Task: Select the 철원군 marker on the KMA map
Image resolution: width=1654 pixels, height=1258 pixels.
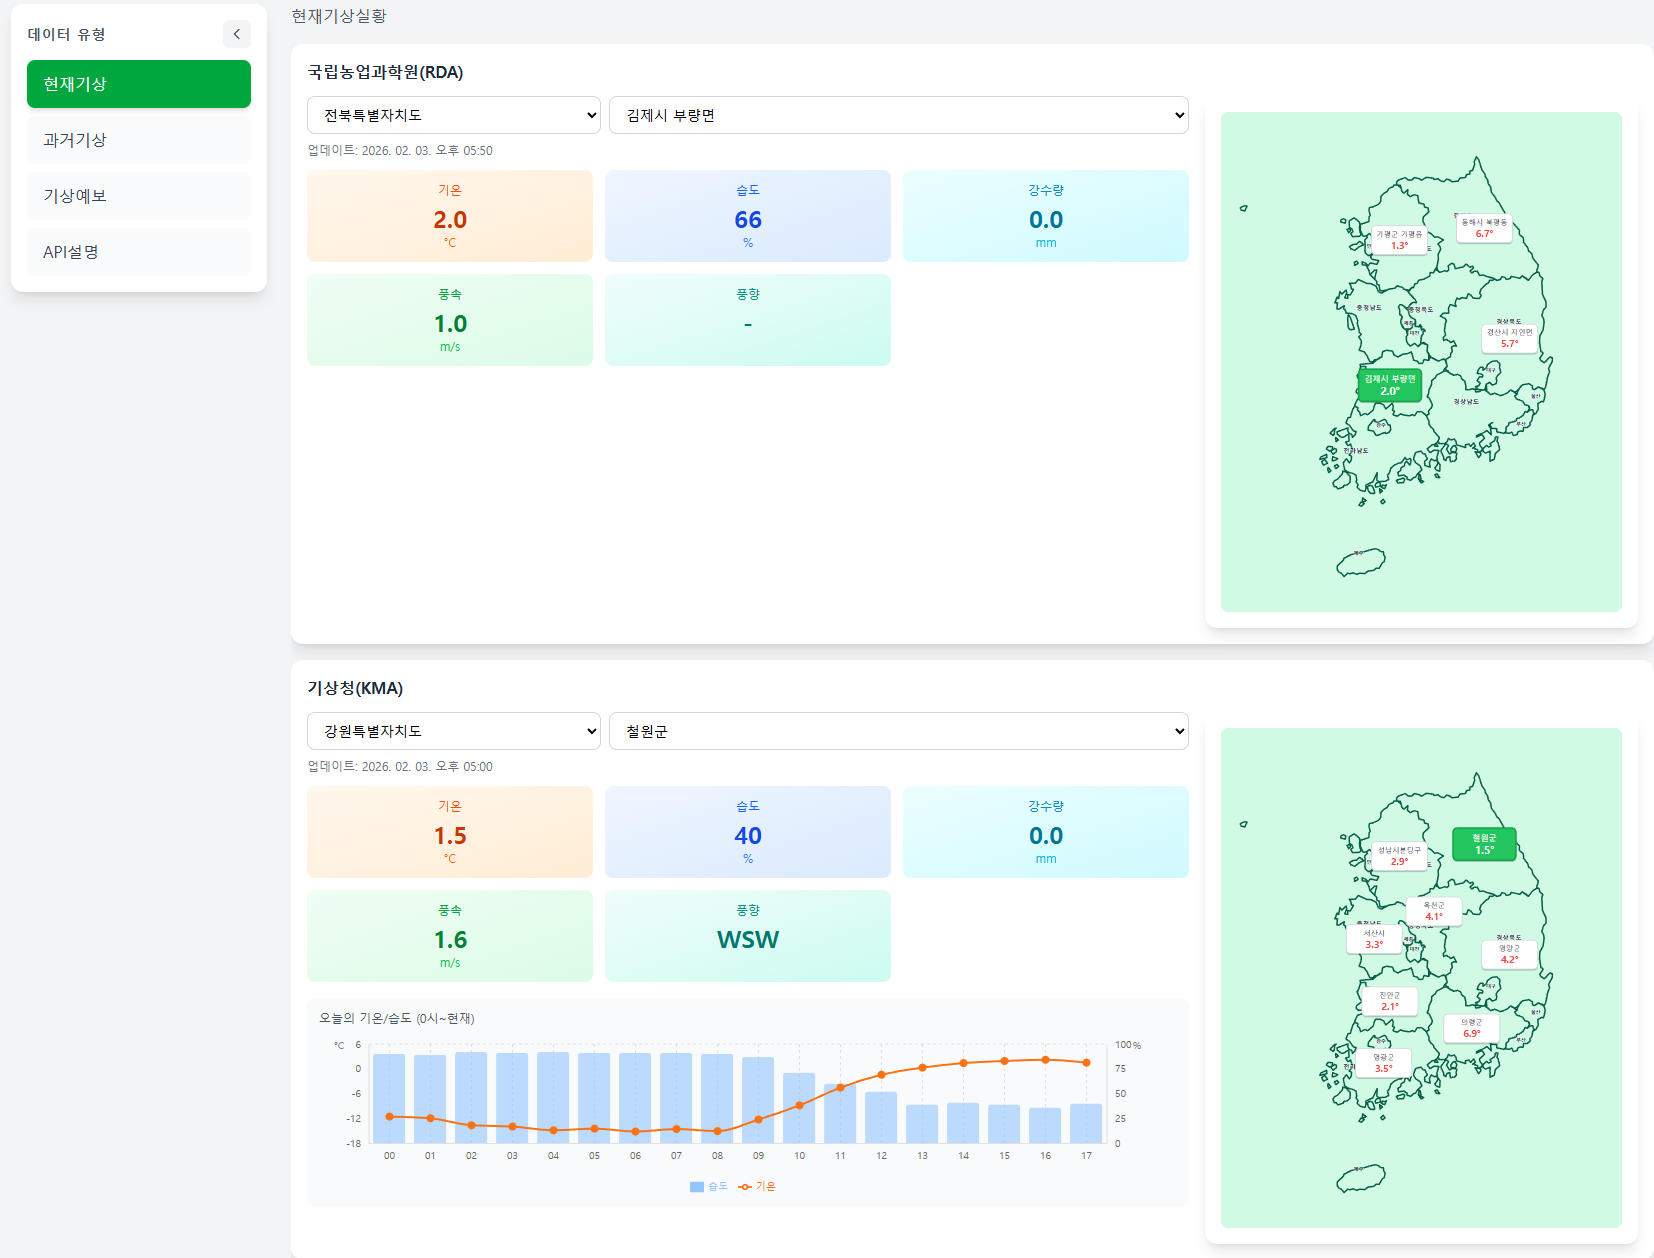Action: click(1484, 845)
